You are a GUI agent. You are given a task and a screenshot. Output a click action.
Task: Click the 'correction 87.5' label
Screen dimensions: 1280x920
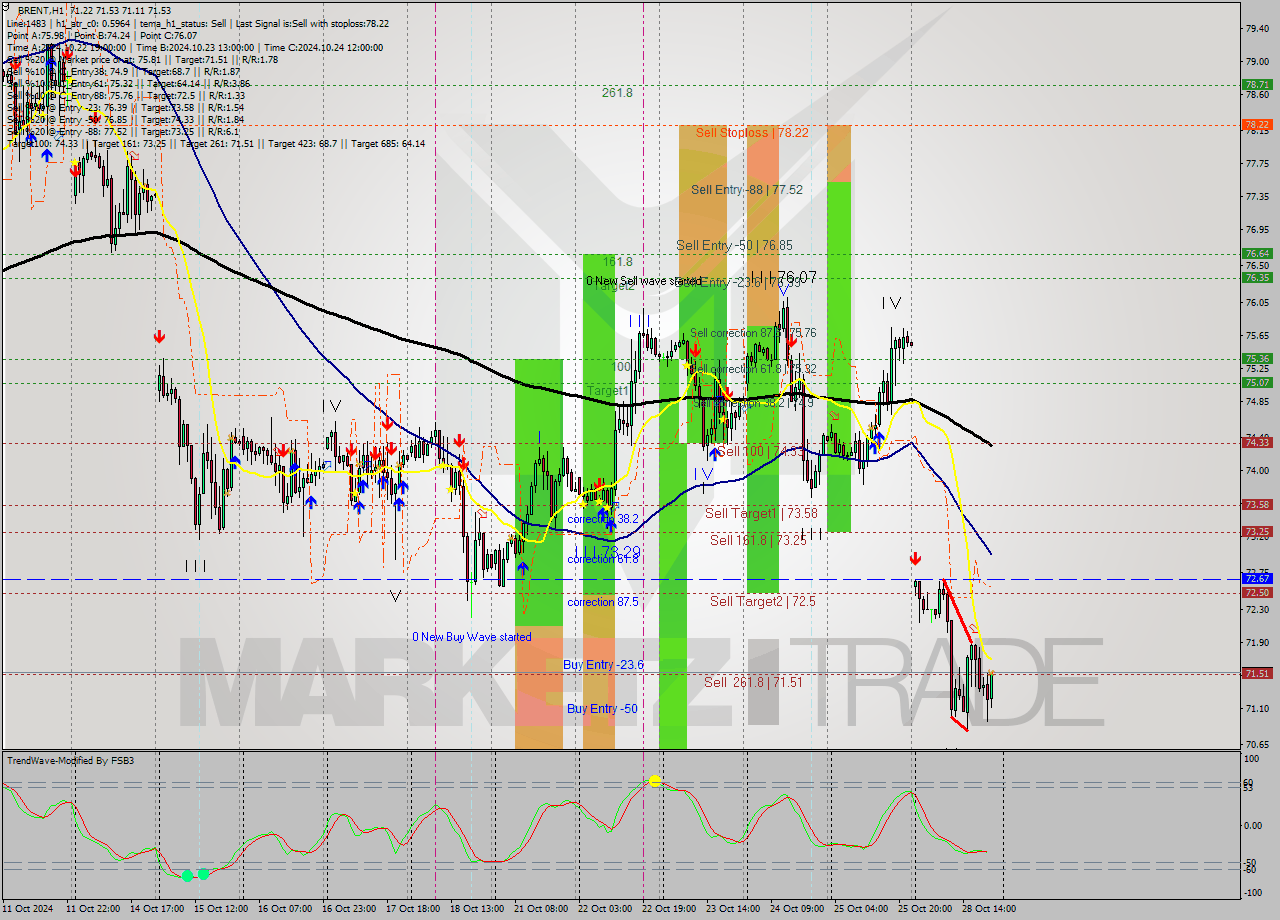604,602
